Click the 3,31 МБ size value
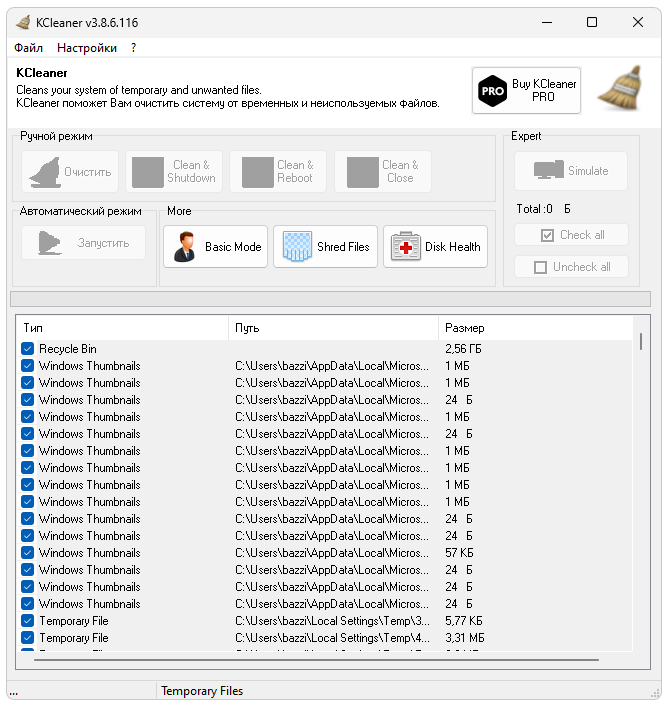Screen dimensions: 667x705 click(465, 638)
